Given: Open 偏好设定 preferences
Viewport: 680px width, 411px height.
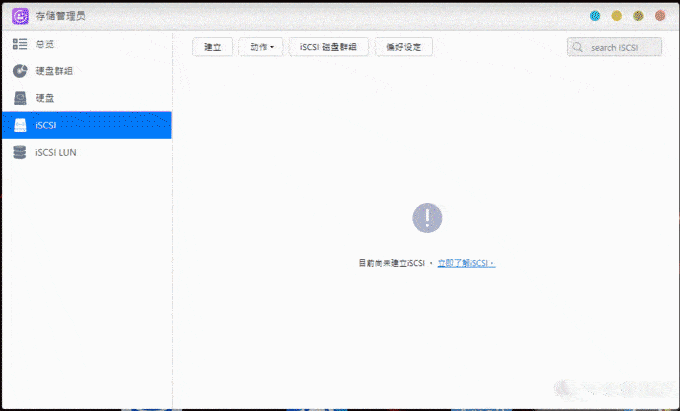Looking at the screenshot, I should [x=404, y=47].
